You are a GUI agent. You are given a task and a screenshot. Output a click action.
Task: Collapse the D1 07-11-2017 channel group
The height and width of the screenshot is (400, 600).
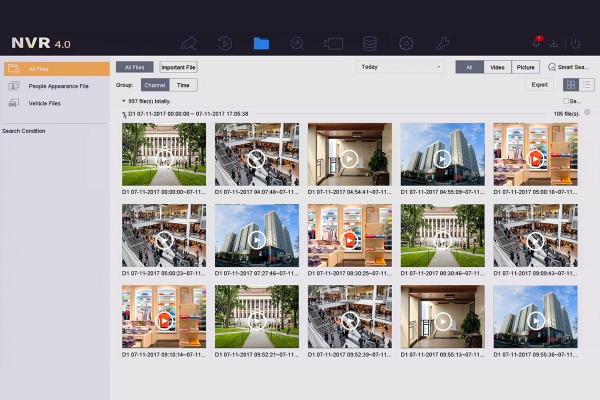point(124,114)
